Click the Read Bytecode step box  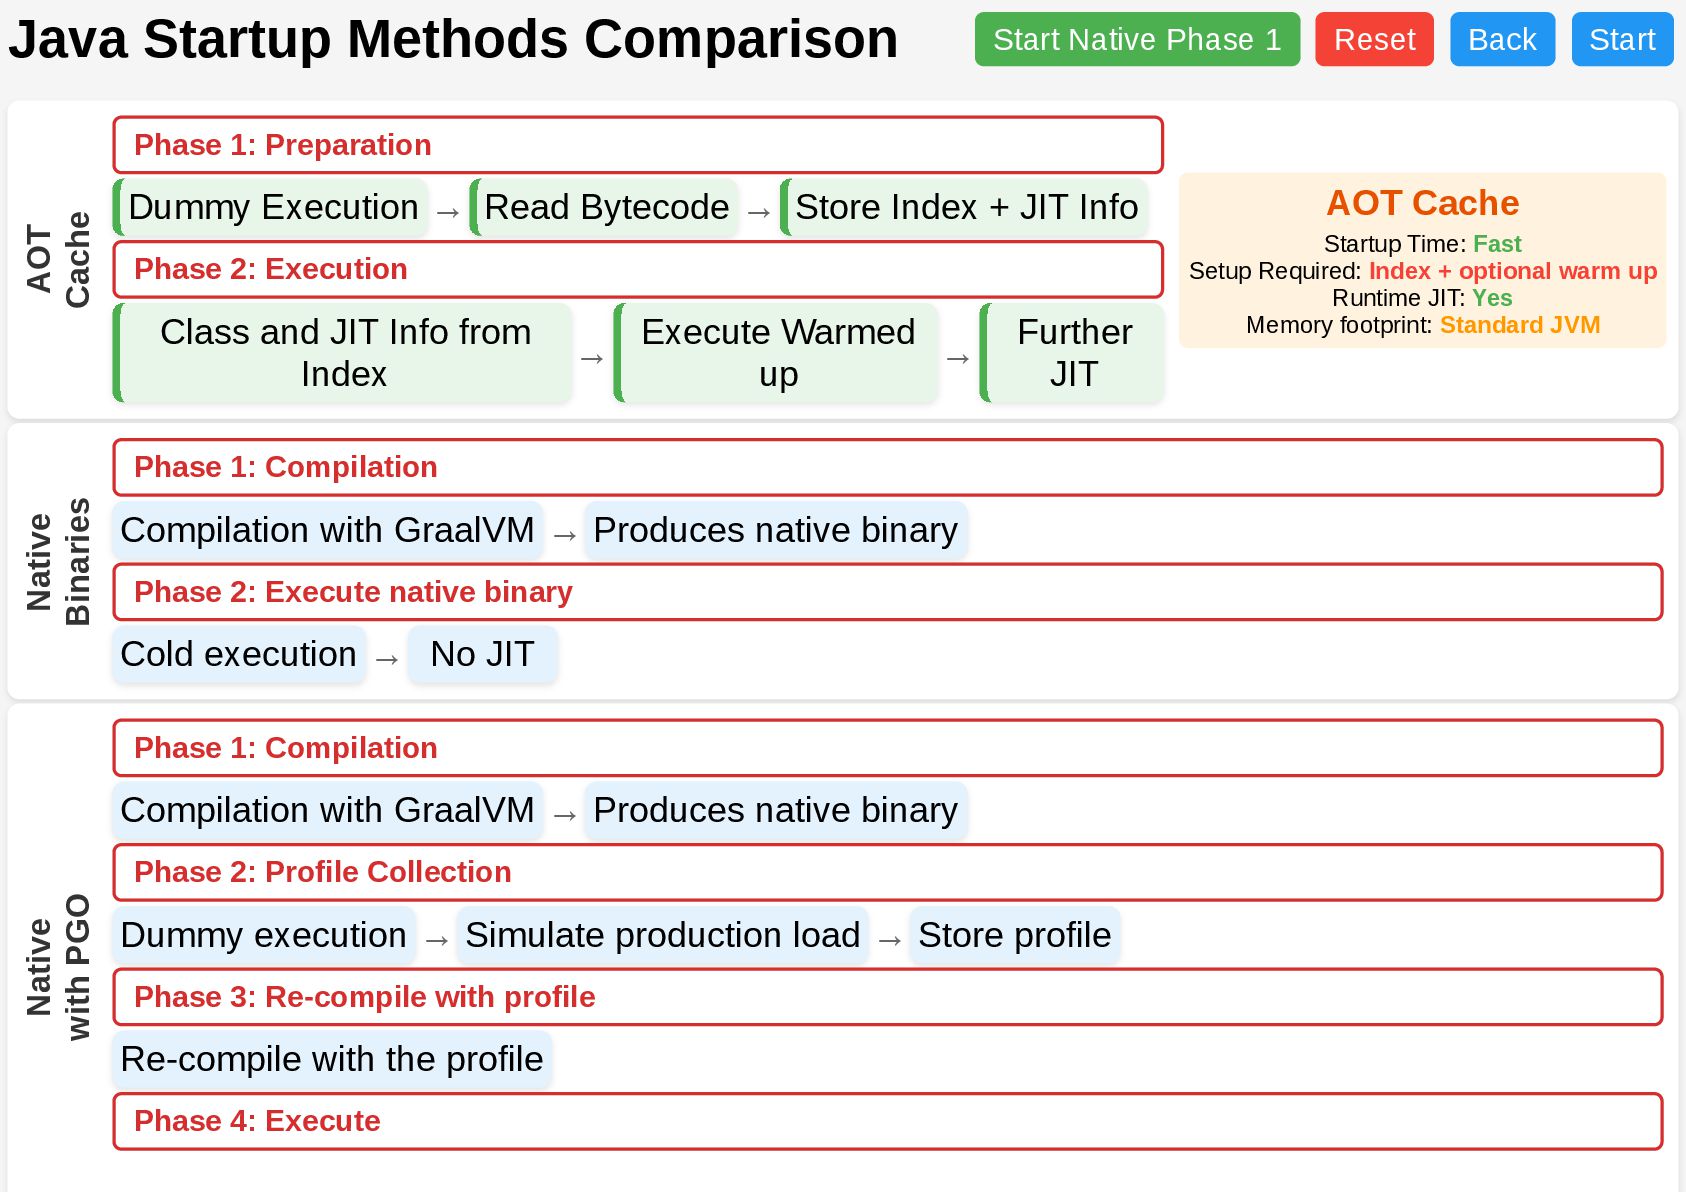(x=605, y=208)
